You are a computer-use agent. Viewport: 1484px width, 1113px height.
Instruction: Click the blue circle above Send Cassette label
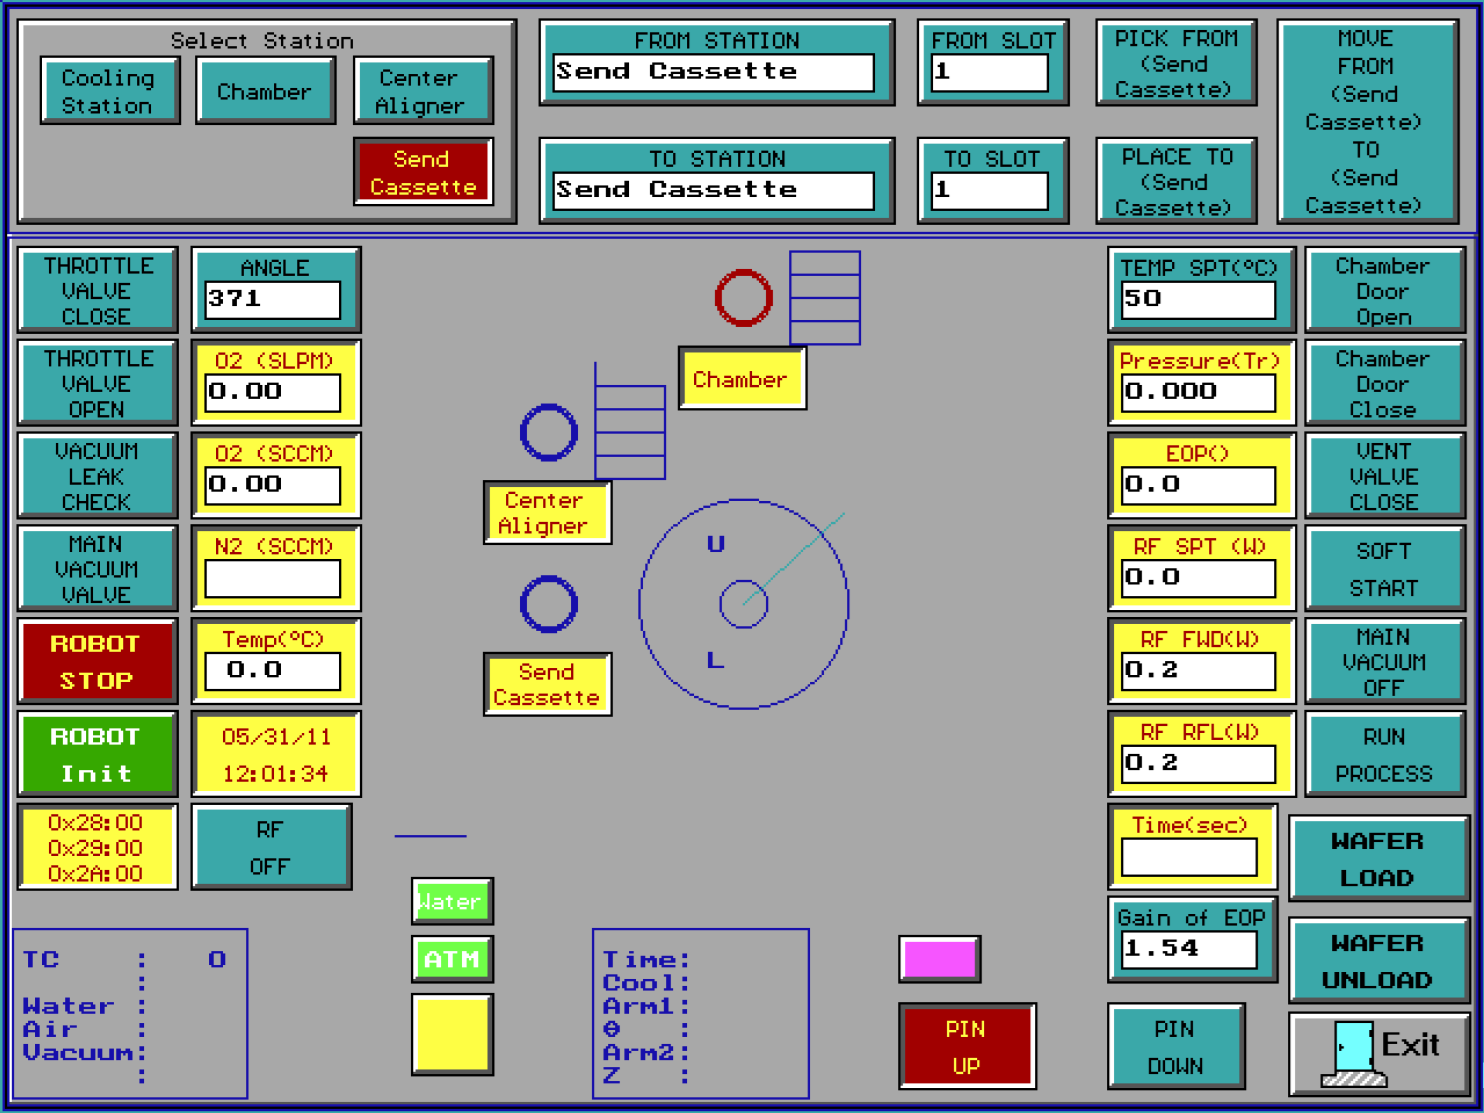tap(548, 604)
